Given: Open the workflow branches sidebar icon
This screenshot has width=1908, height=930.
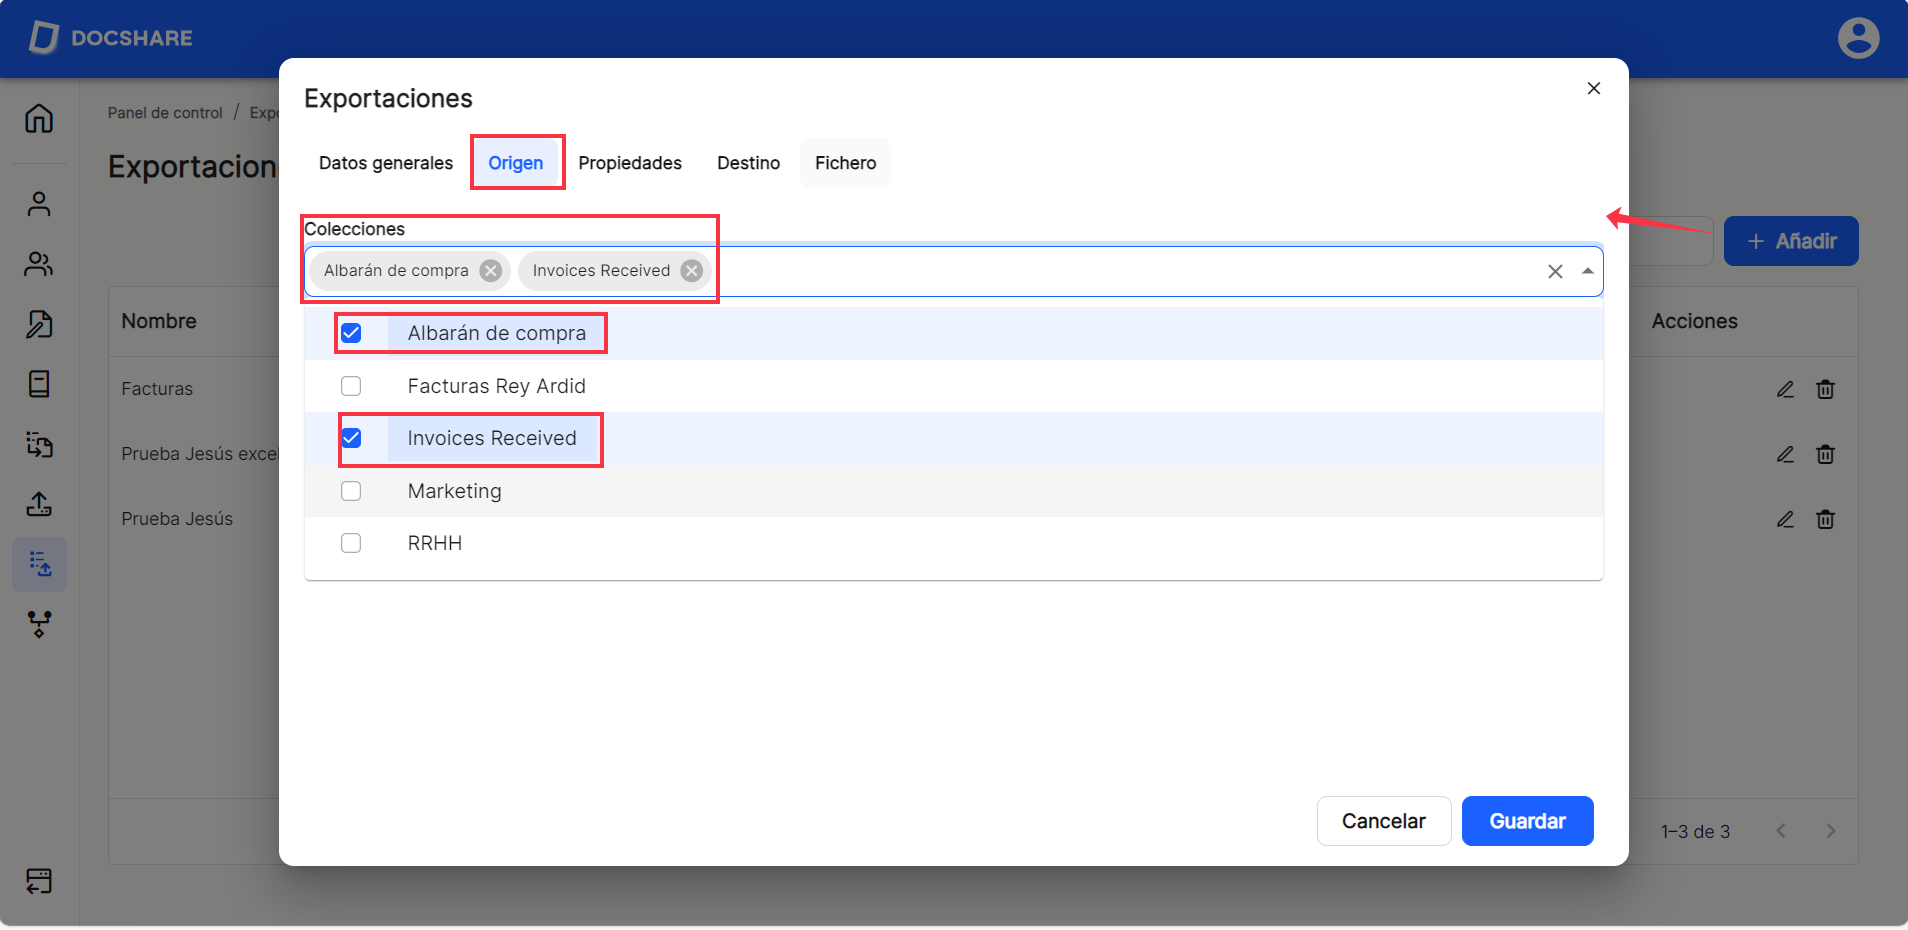Looking at the screenshot, I should (x=39, y=624).
